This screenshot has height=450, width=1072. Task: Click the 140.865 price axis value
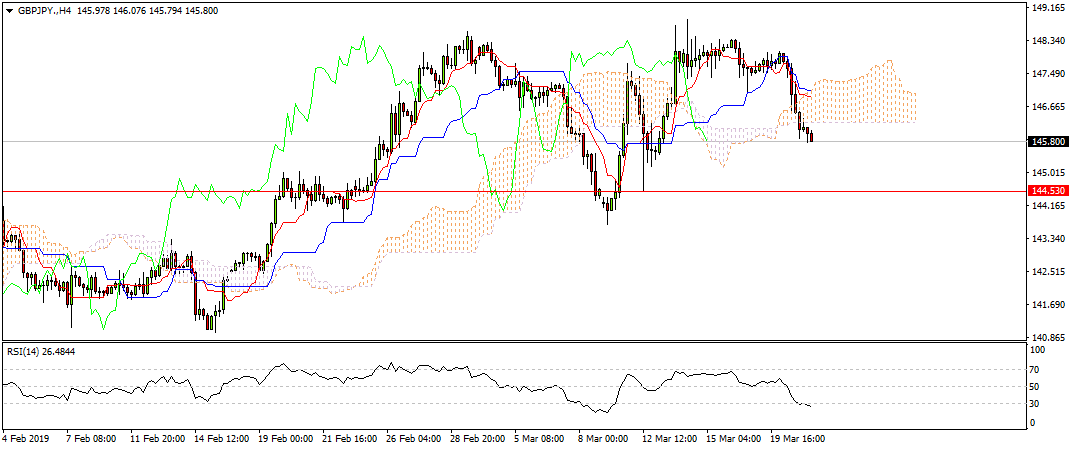(x=1048, y=337)
